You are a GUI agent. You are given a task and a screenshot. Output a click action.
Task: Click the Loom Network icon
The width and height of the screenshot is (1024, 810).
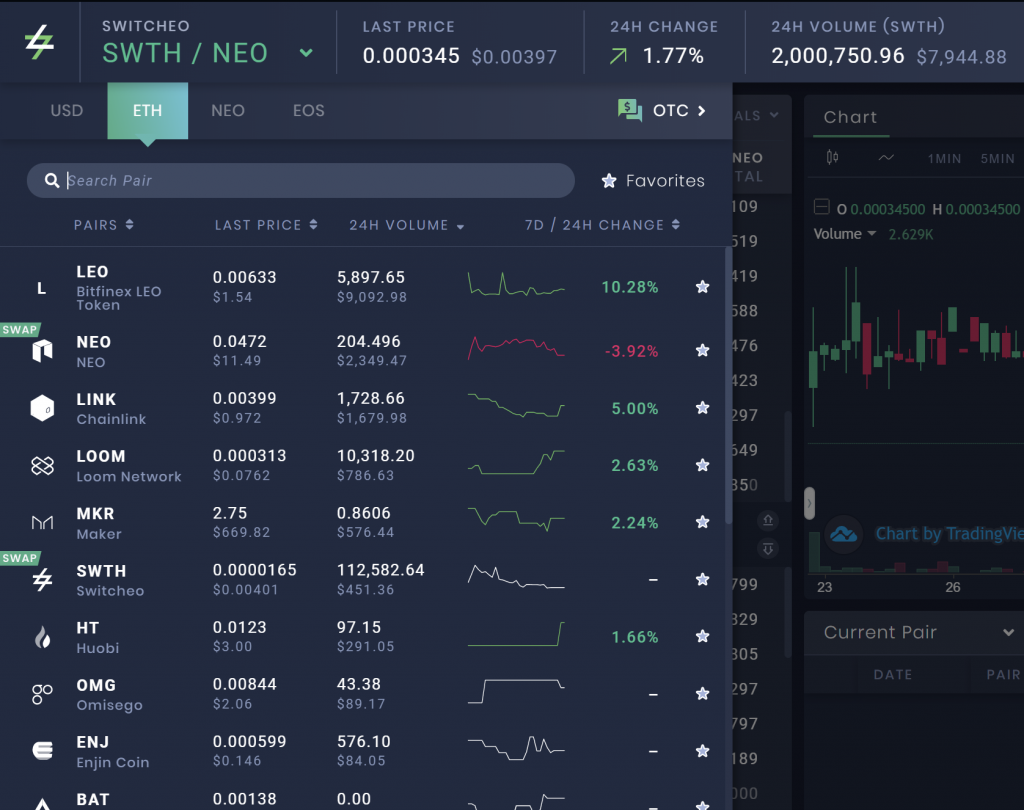(42, 466)
